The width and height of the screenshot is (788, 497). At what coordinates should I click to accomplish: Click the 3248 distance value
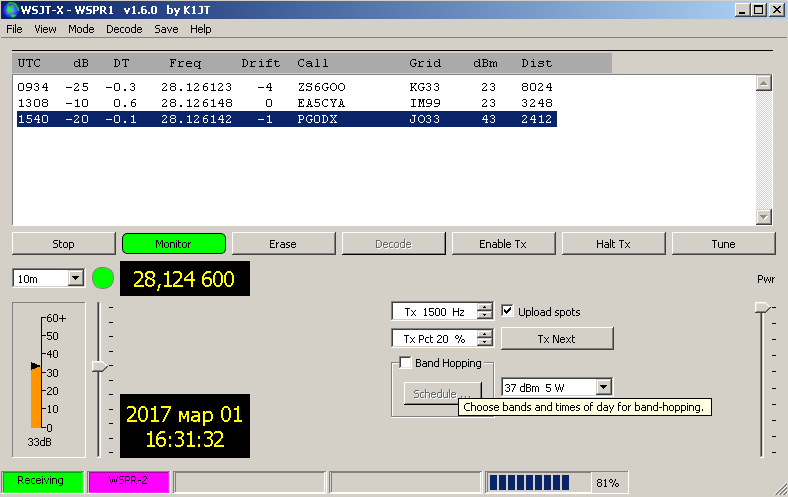pyautogui.click(x=537, y=103)
